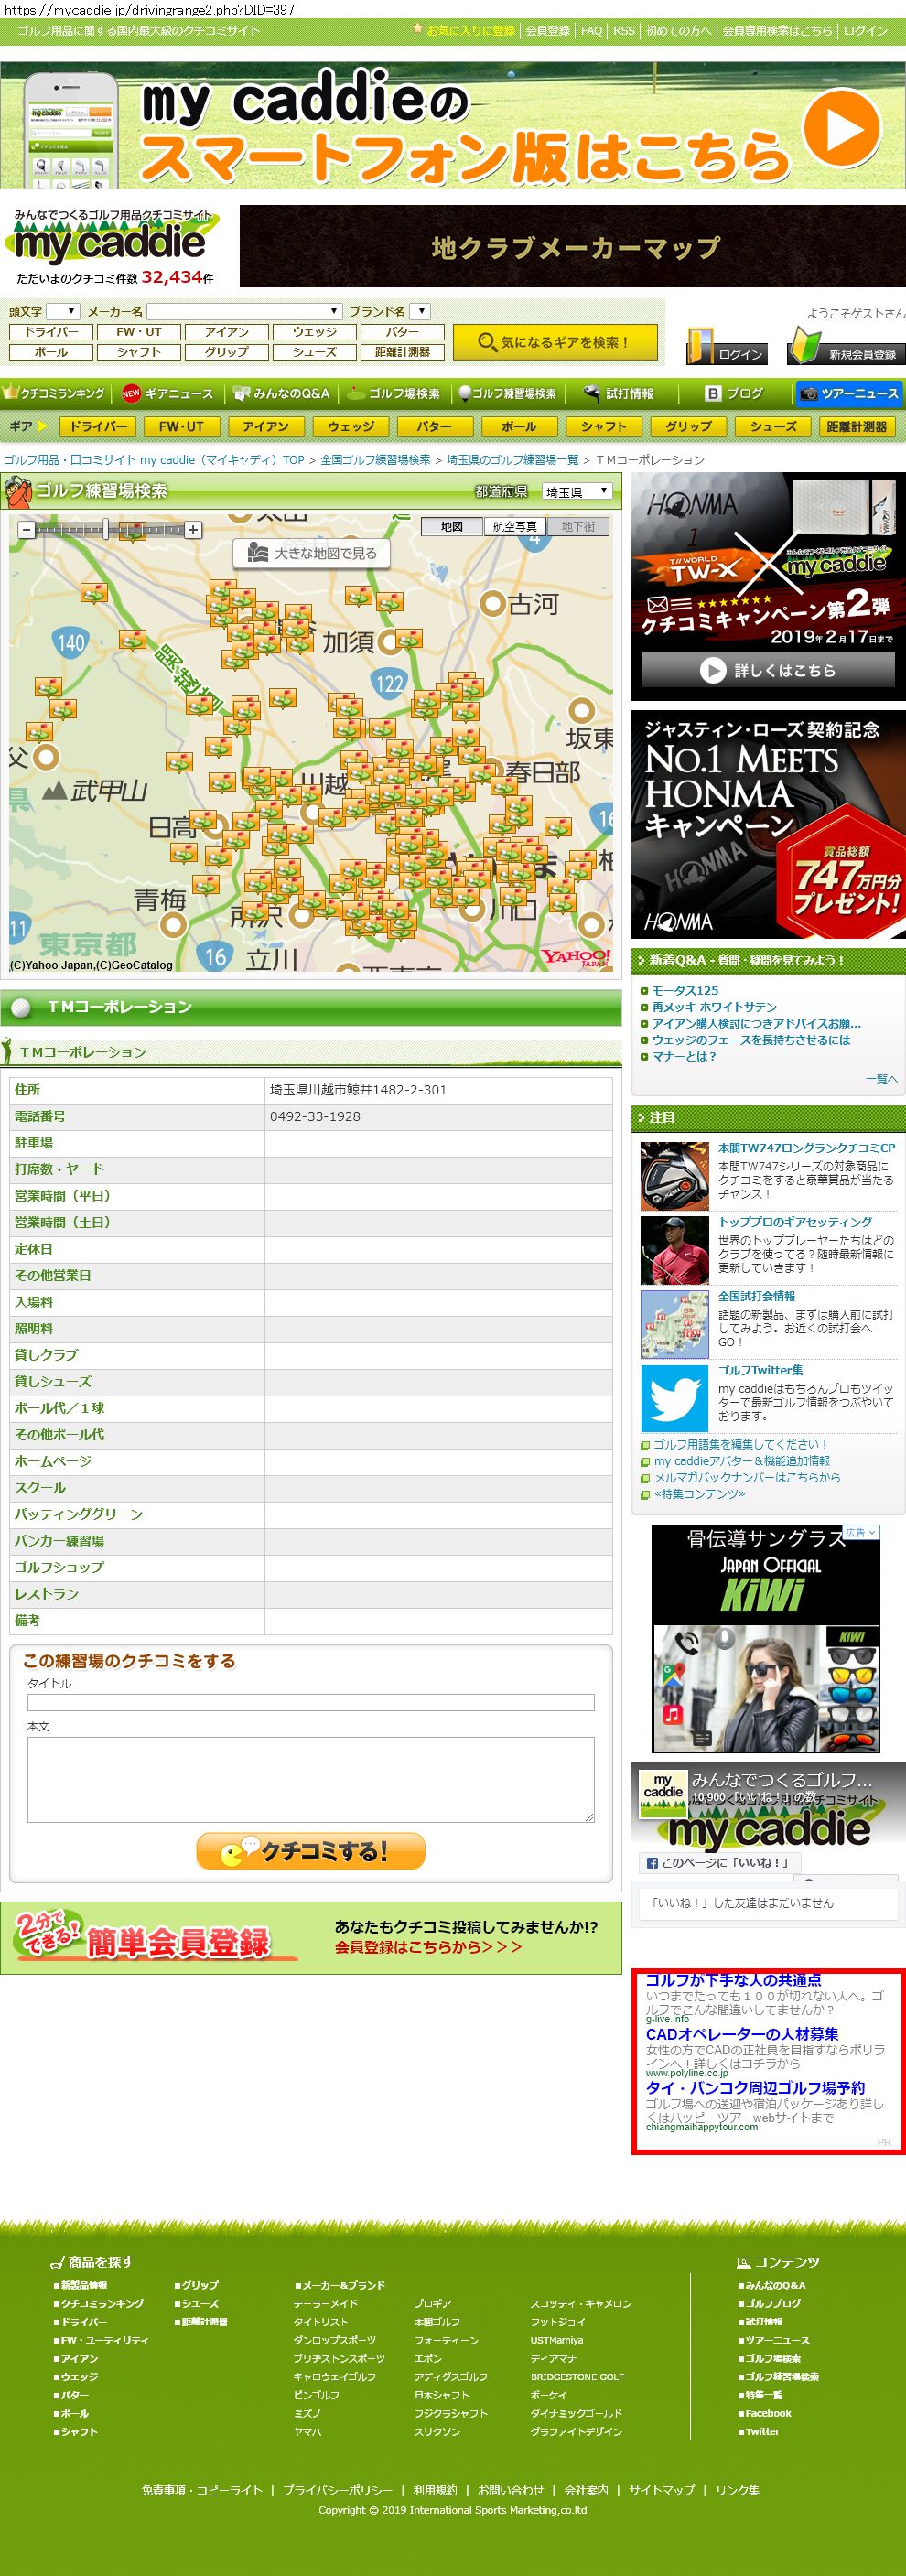The width and height of the screenshot is (906, 2576).
Task: Open the FAQ link in top bar
Action: pos(592,31)
